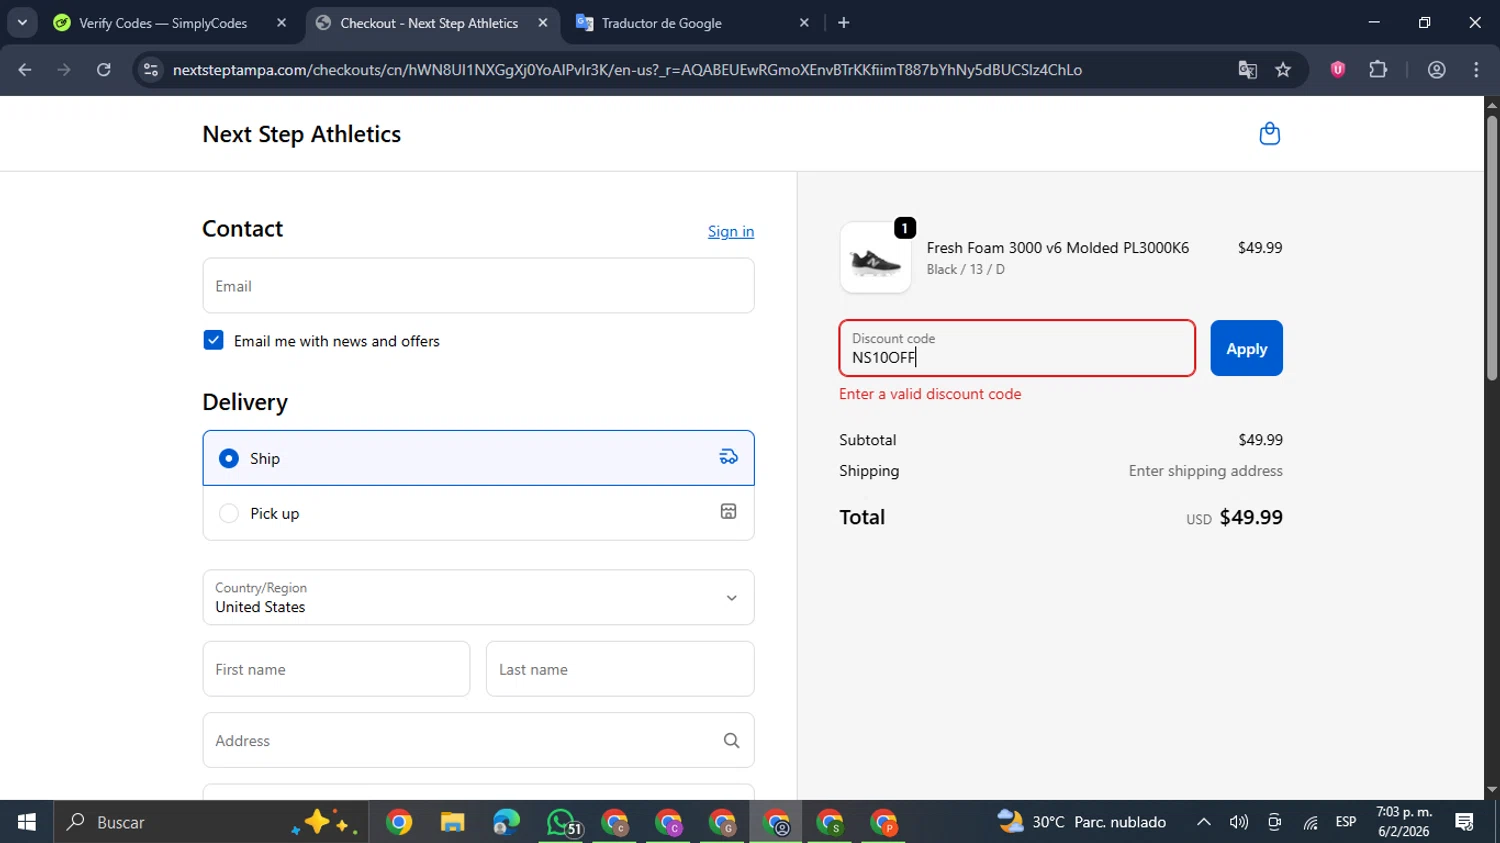Open File Explorer from the taskbar
Screen dimensions: 1500x843
click(452, 822)
